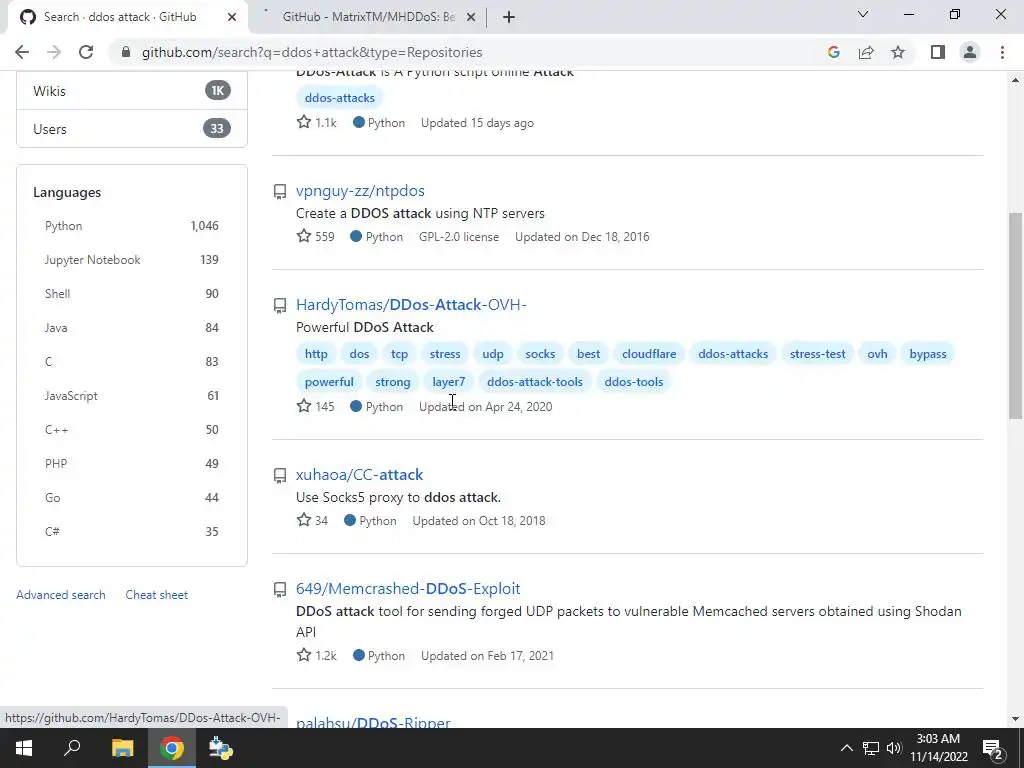Filter results by Shell language
Image resolution: width=1024 pixels, height=768 pixels.
coord(132,294)
